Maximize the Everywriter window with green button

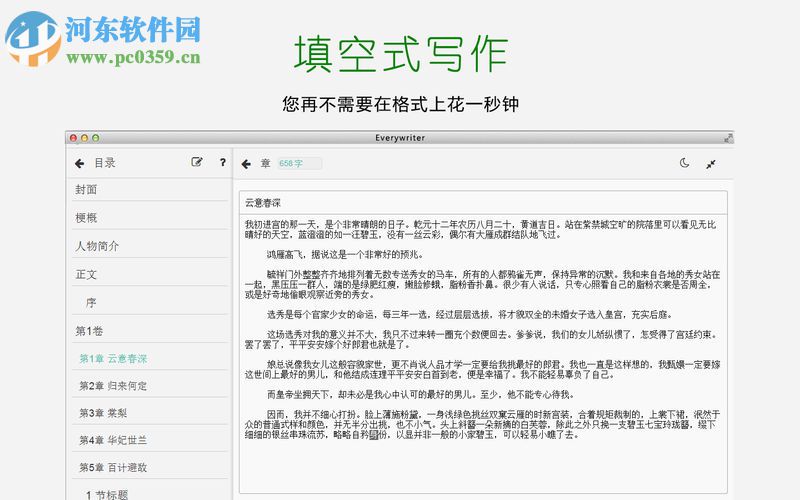[x=95, y=138]
